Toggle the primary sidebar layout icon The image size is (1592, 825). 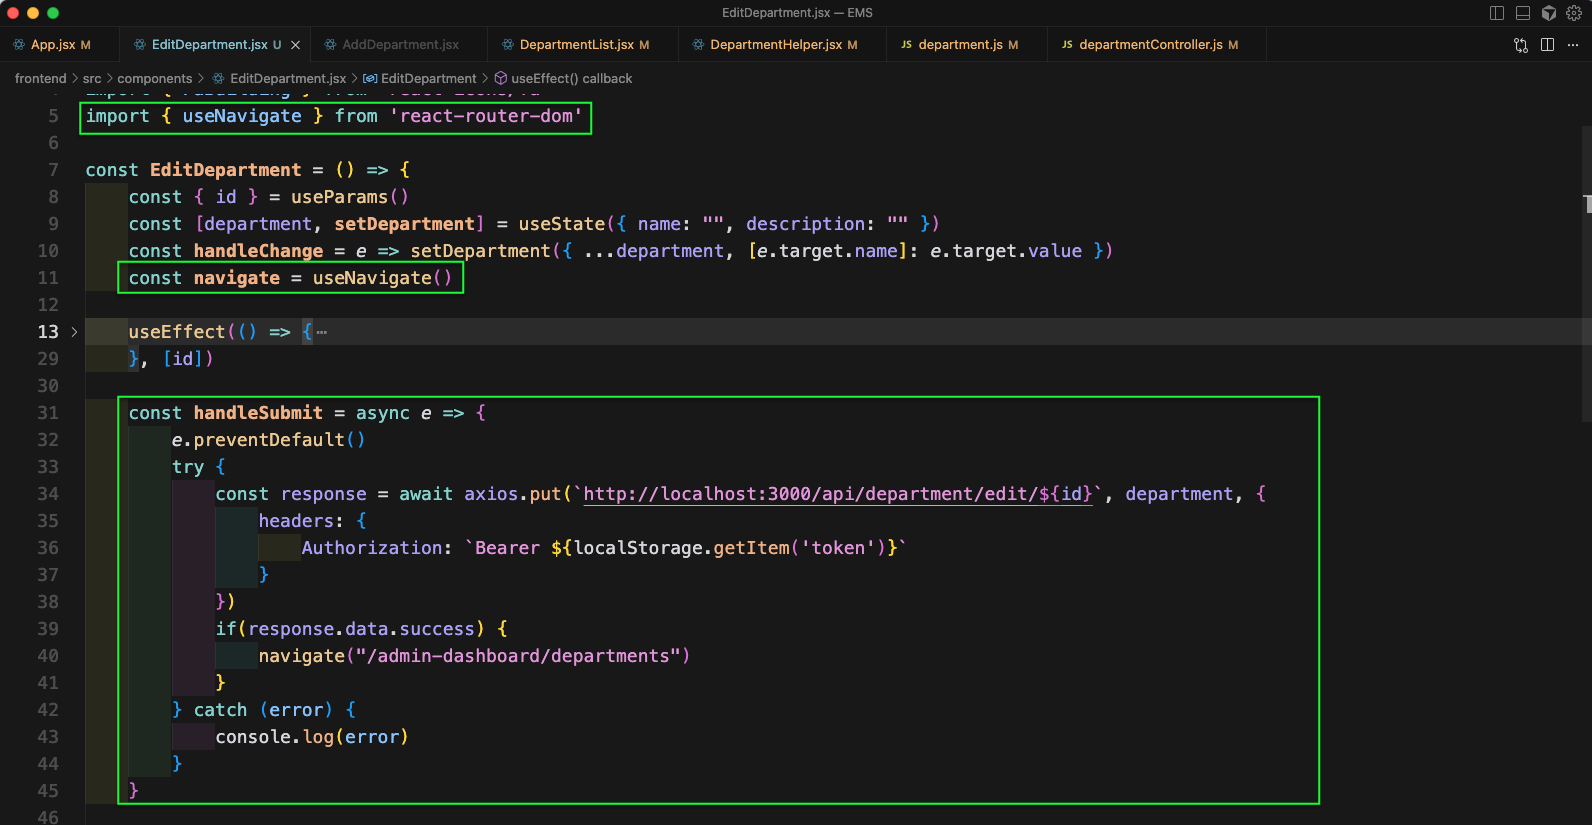[x=1497, y=13]
